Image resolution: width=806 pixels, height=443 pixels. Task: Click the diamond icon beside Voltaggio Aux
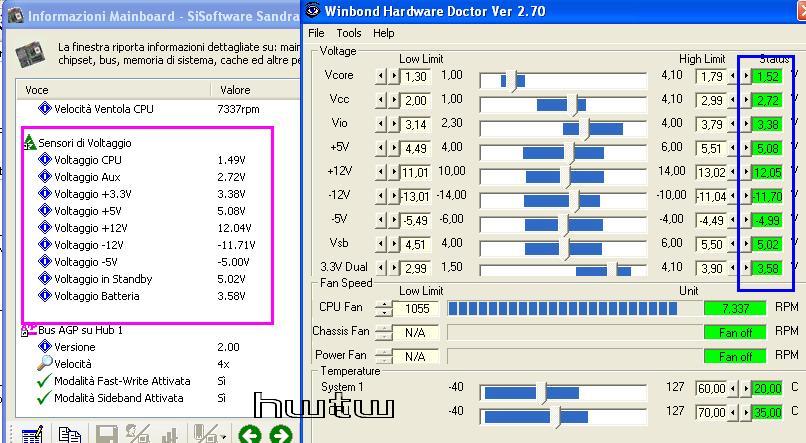tap(45, 176)
